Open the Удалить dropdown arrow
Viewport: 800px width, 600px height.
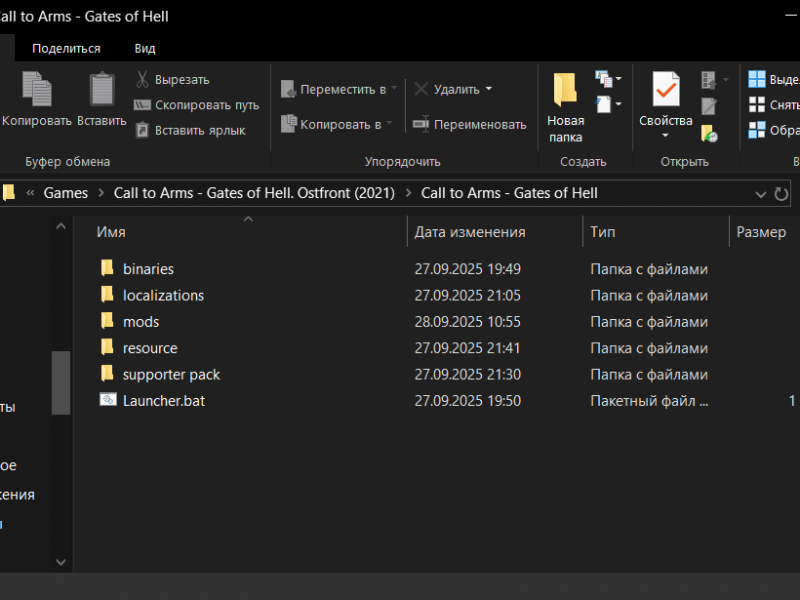coord(488,89)
